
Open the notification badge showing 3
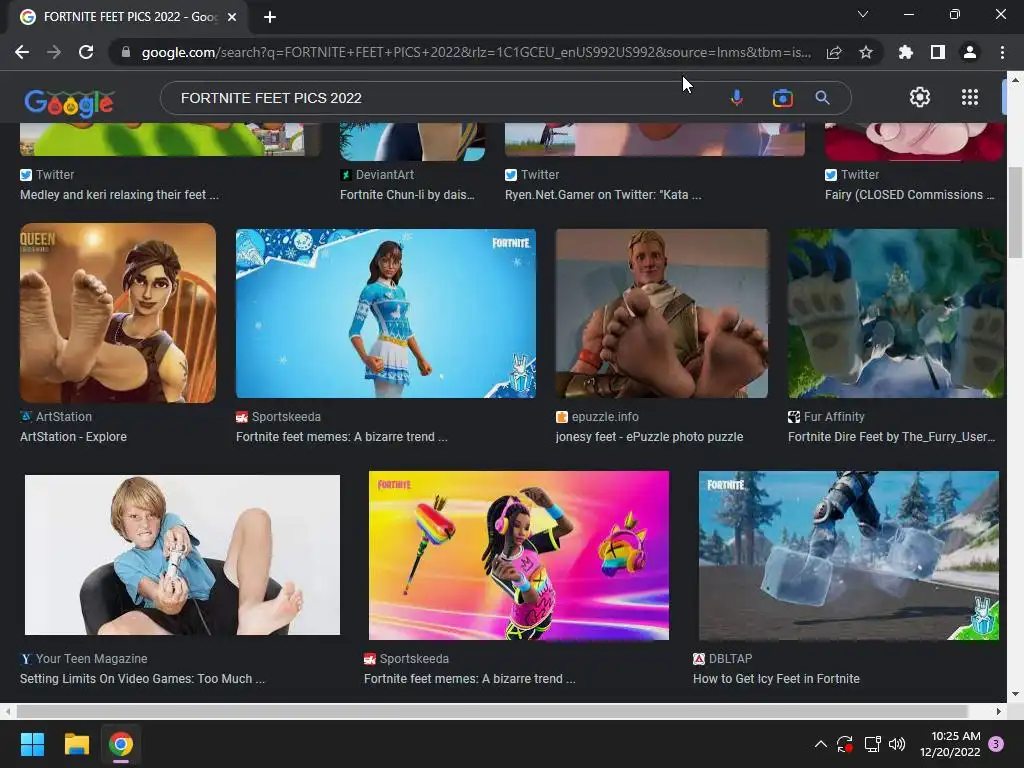tap(996, 744)
